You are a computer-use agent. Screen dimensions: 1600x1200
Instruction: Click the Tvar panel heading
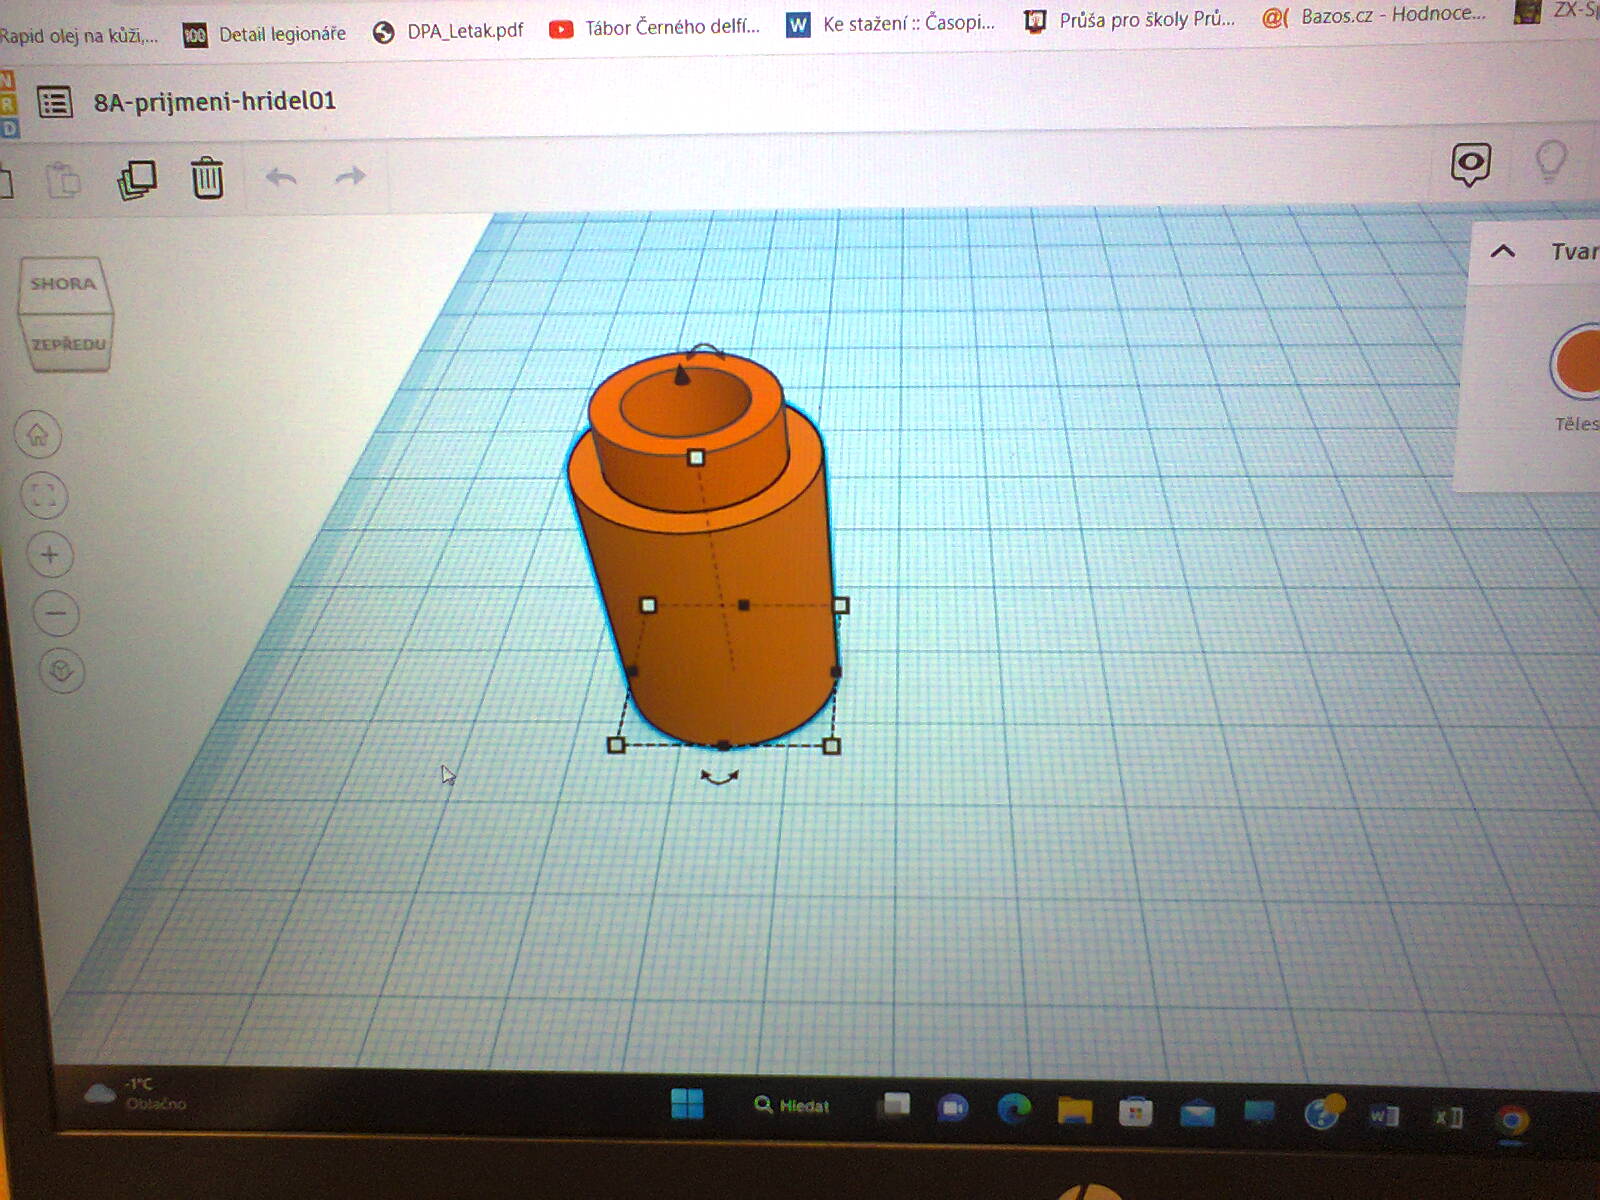1575,251
